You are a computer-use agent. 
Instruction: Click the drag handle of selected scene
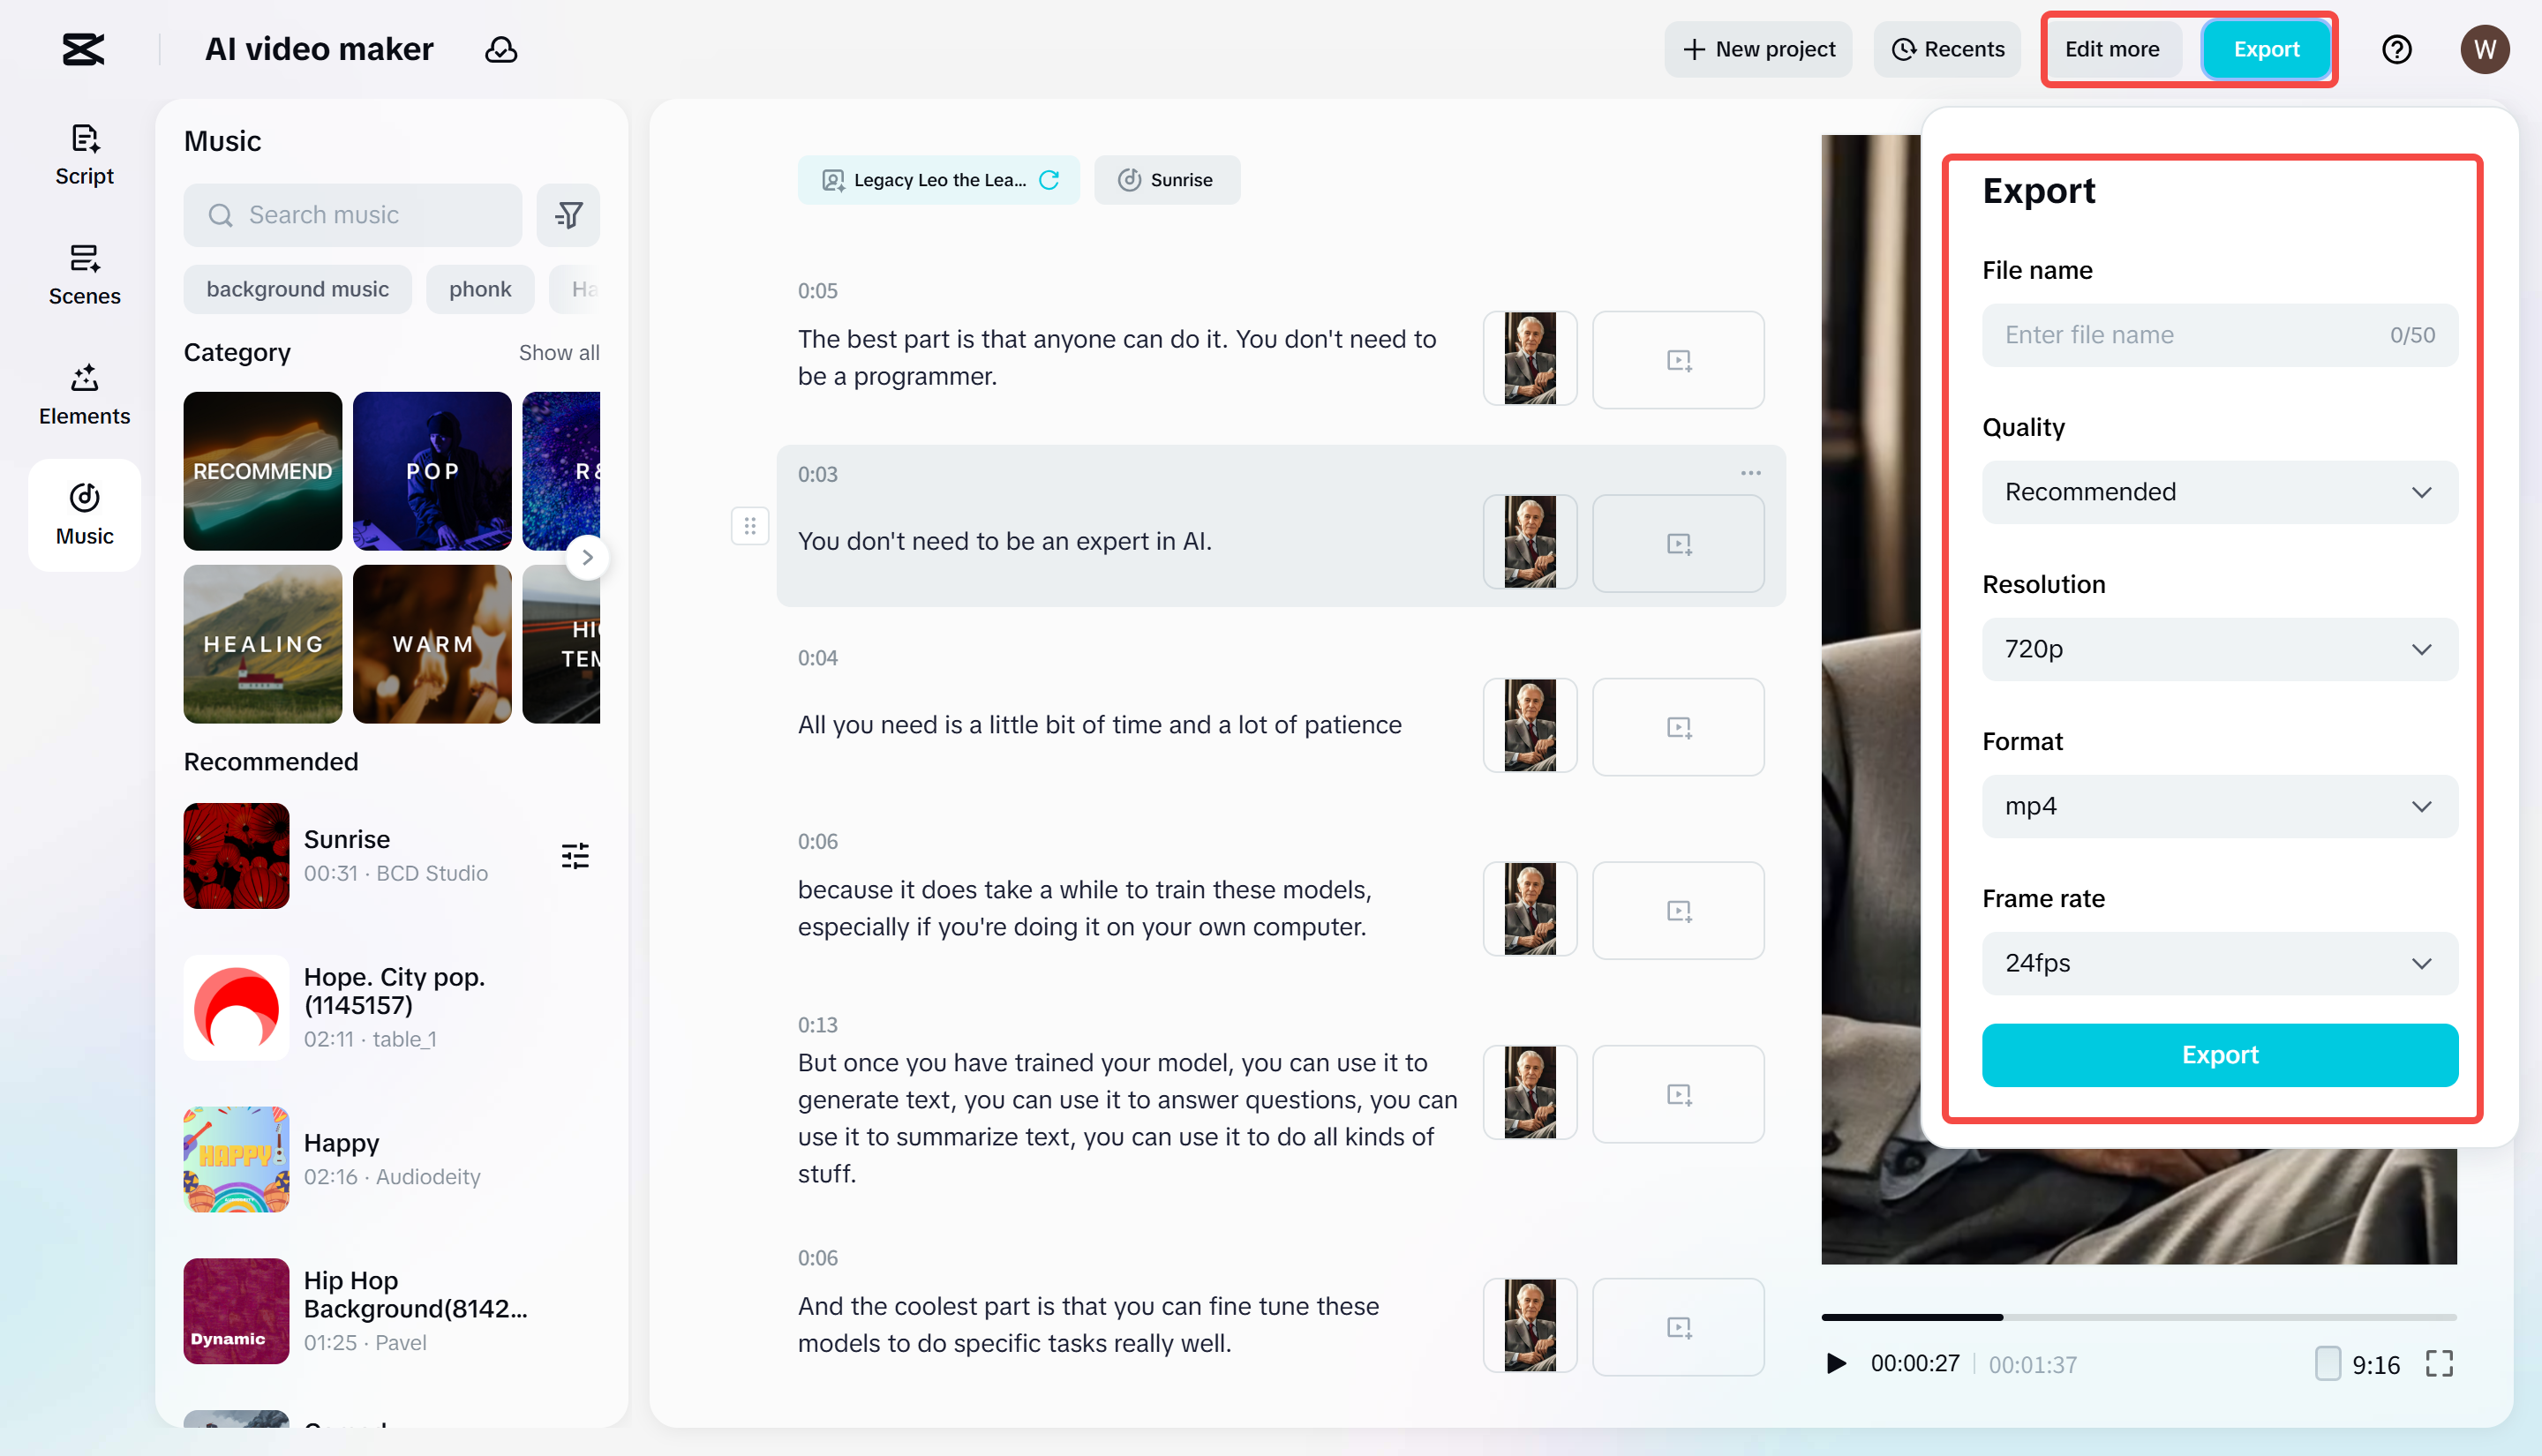pos(749,526)
